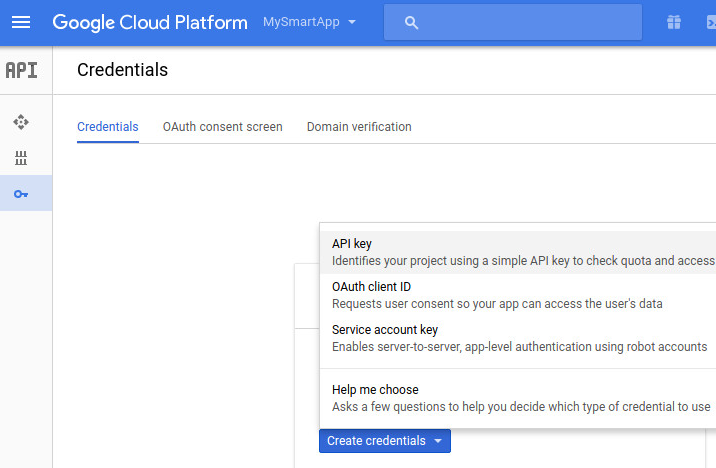The width and height of the screenshot is (716, 468).
Task: Click the API logo in sidebar
Action: 21,70
